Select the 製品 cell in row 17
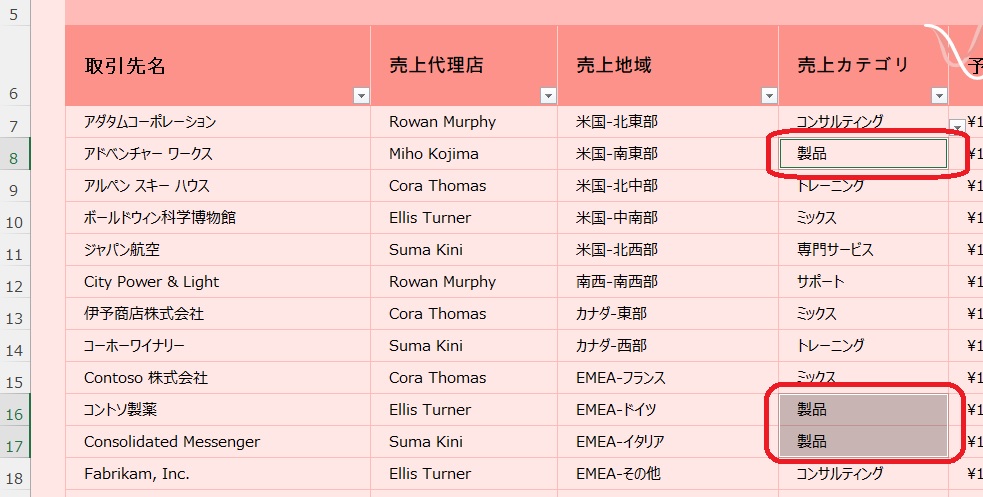983x497 pixels. pyautogui.click(x=863, y=441)
